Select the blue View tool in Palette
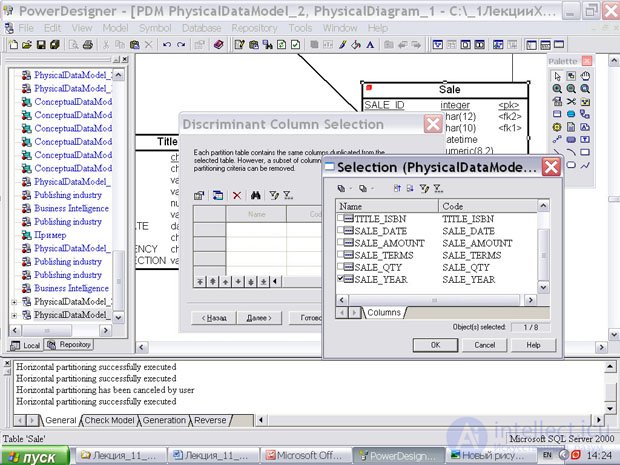The image size is (620, 465). pos(571,114)
